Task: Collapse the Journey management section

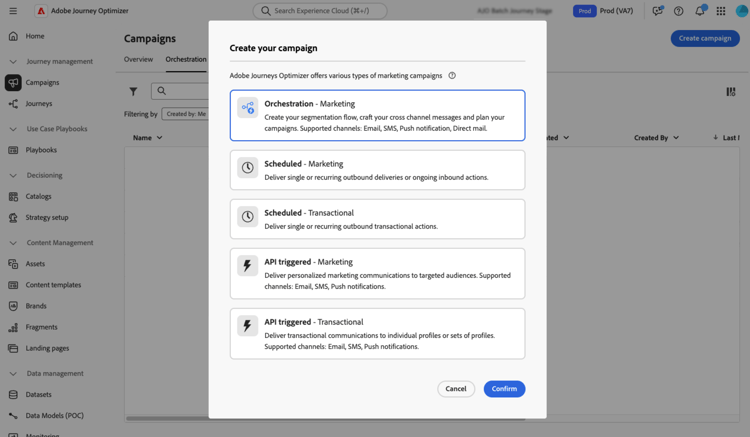Action: (x=13, y=61)
